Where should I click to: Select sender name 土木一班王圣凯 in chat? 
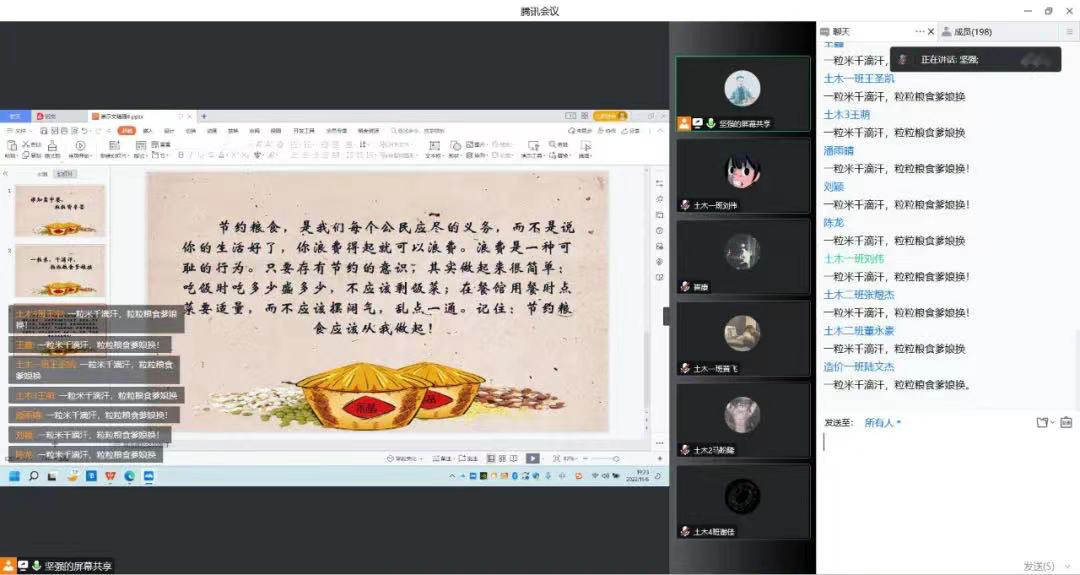click(x=858, y=78)
